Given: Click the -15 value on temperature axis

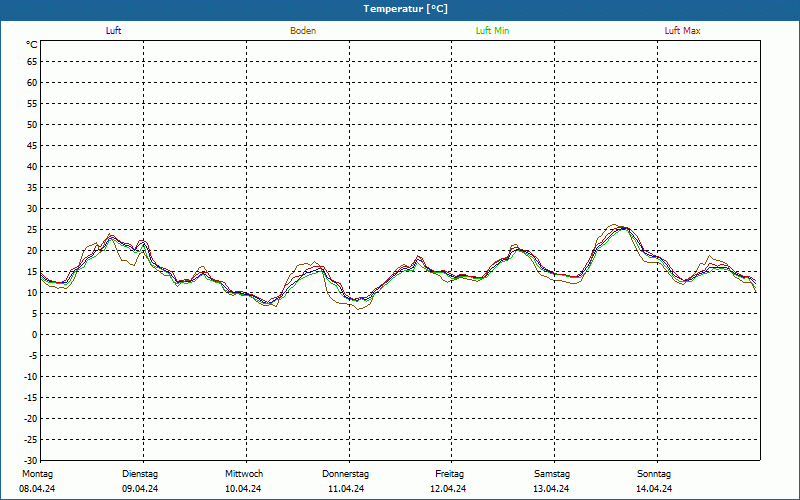Looking at the screenshot, I should pos(31,397).
